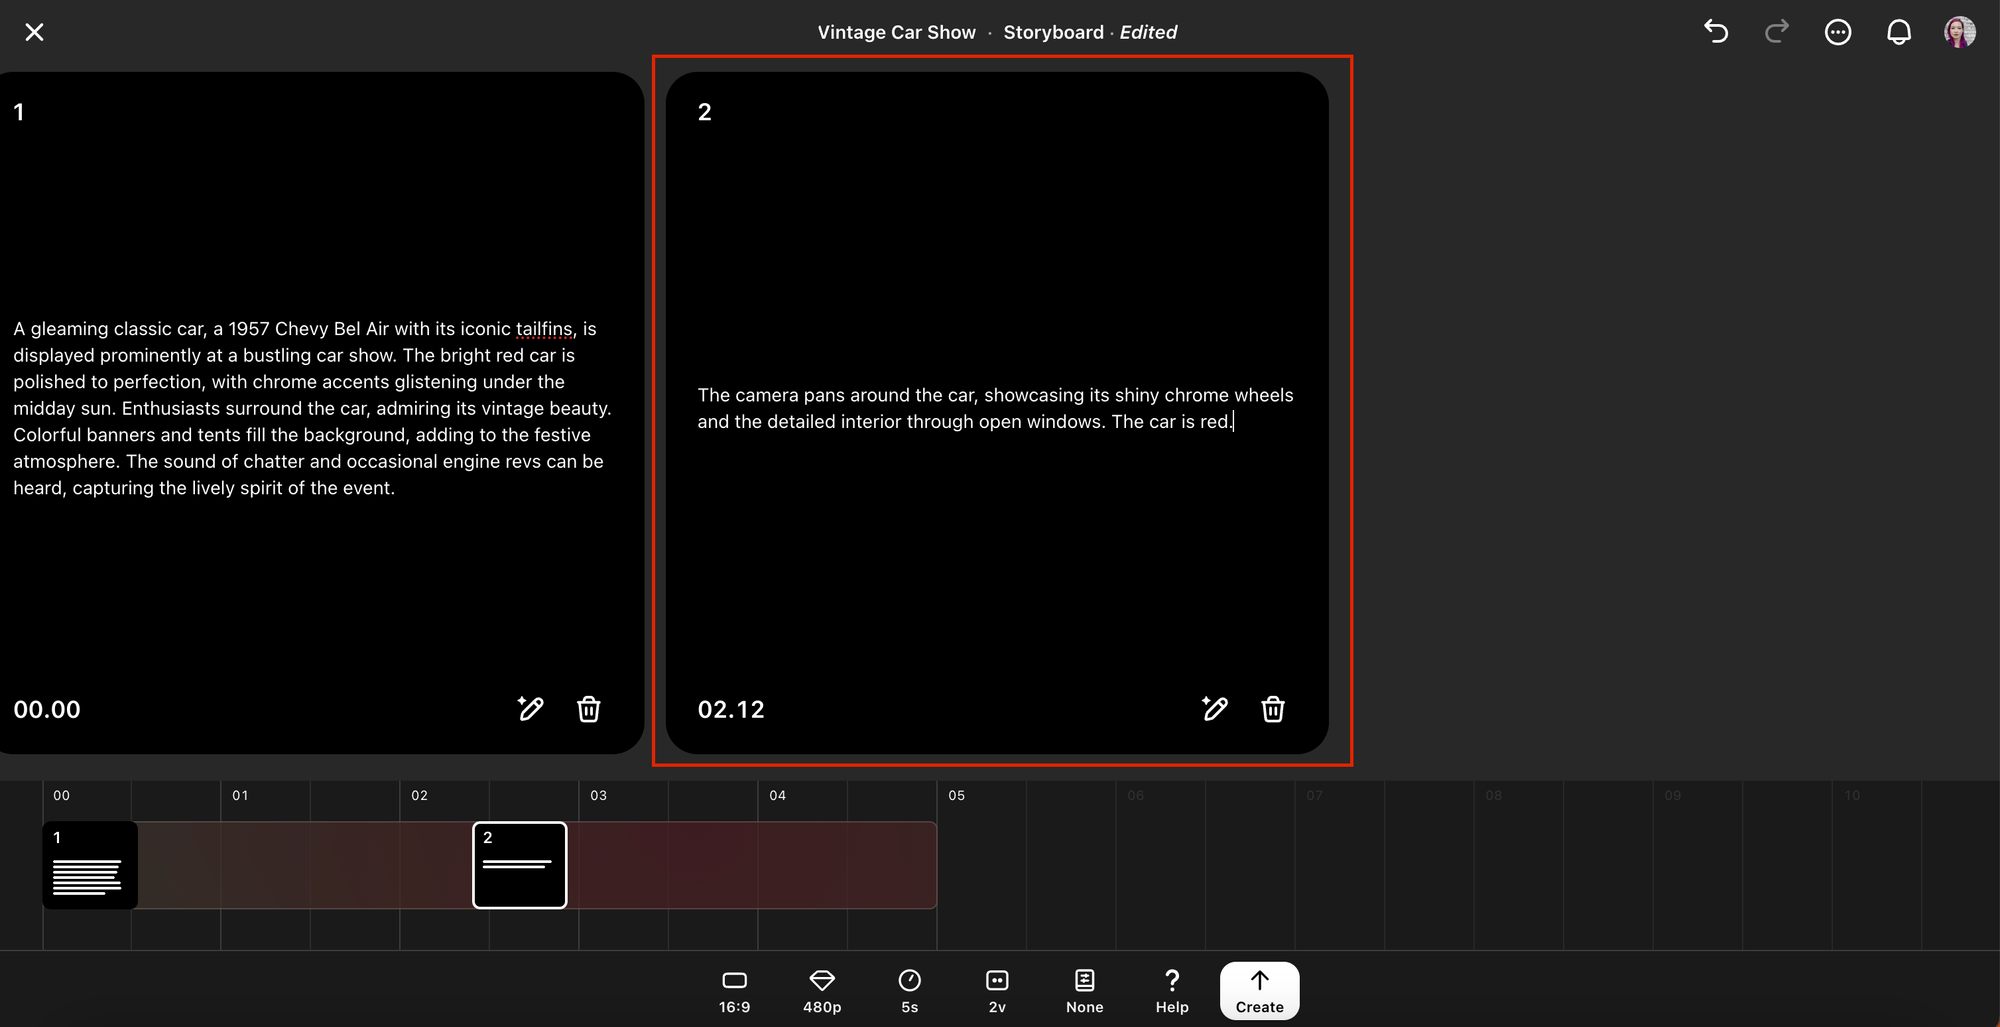2000x1027 pixels.
Task: Click the magic edit pencil on card 1
Action: tap(530, 709)
